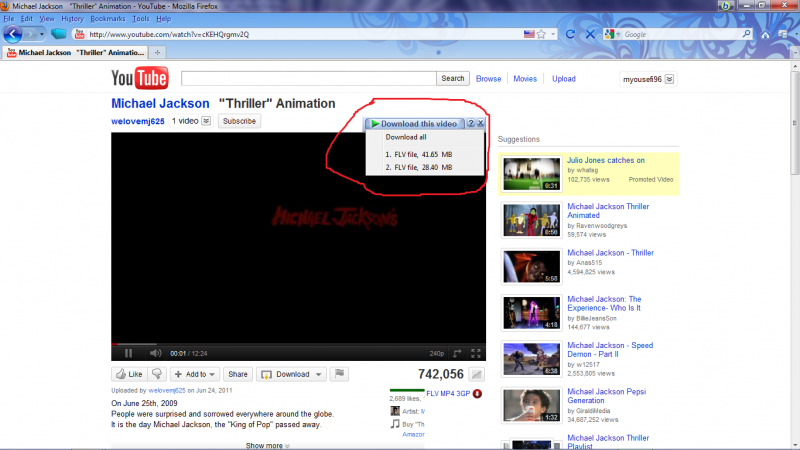
Task: Click the browser URL address field
Action: click(305, 34)
